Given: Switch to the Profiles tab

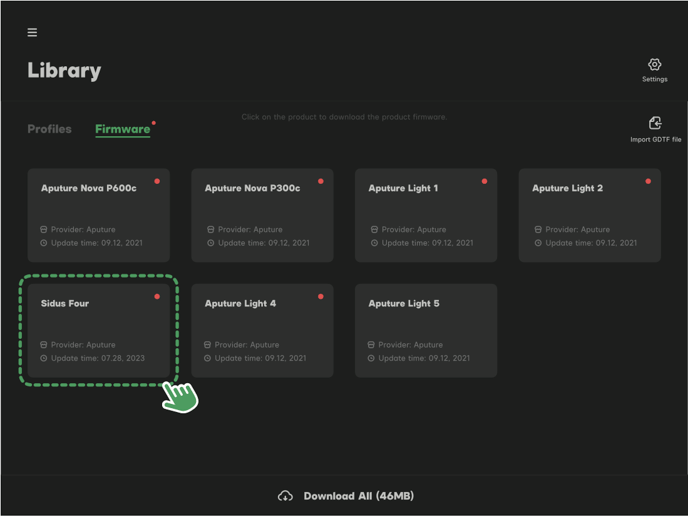Looking at the screenshot, I should pyautogui.click(x=49, y=129).
